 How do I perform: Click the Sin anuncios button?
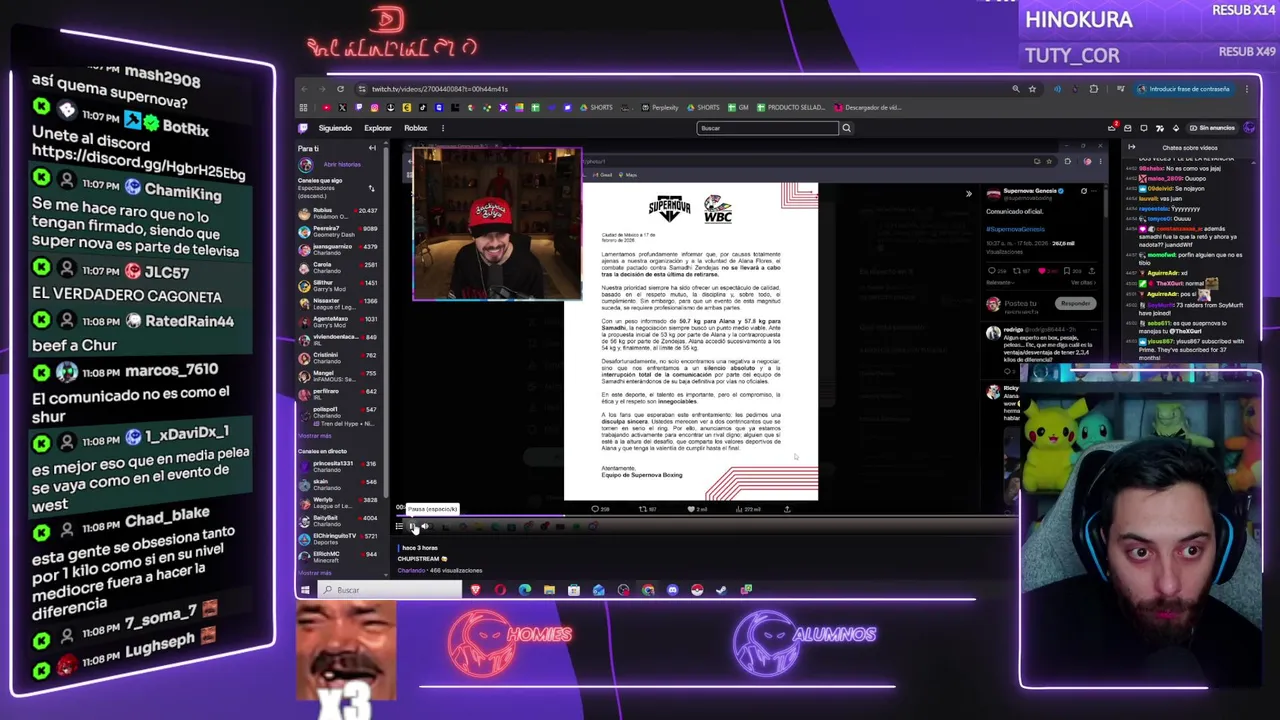click(x=1211, y=128)
